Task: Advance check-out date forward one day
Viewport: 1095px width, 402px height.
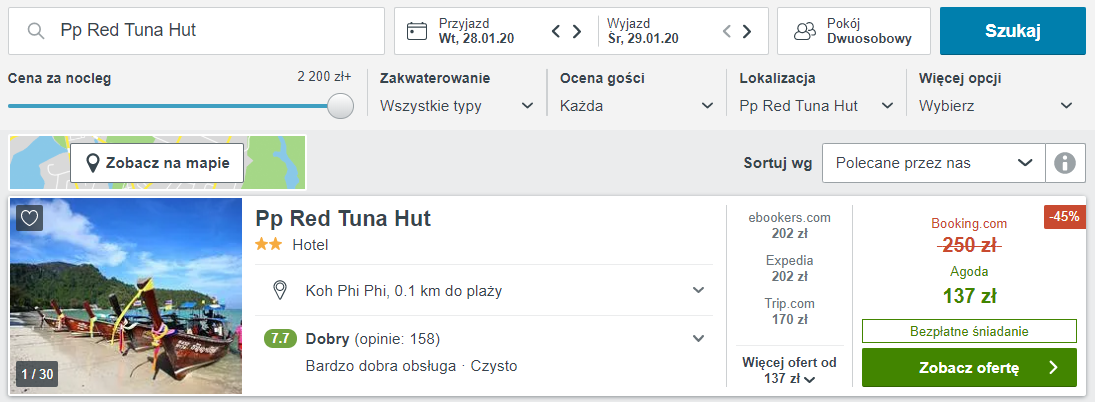Action: point(747,31)
